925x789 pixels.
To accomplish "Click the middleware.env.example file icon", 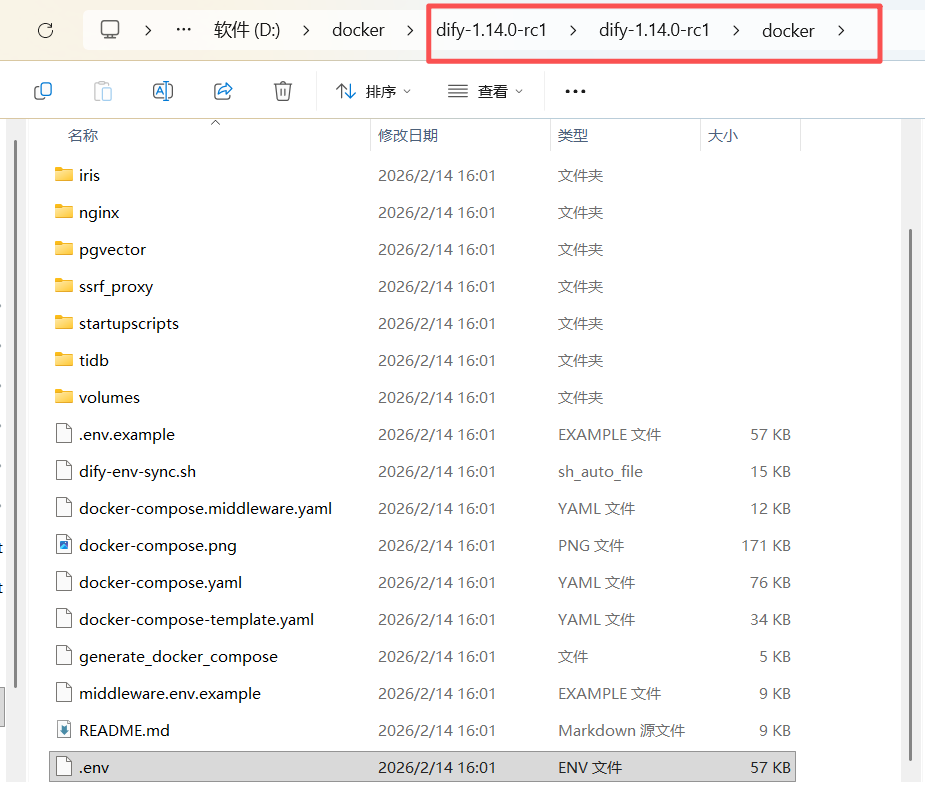I will [x=64, y=693].
